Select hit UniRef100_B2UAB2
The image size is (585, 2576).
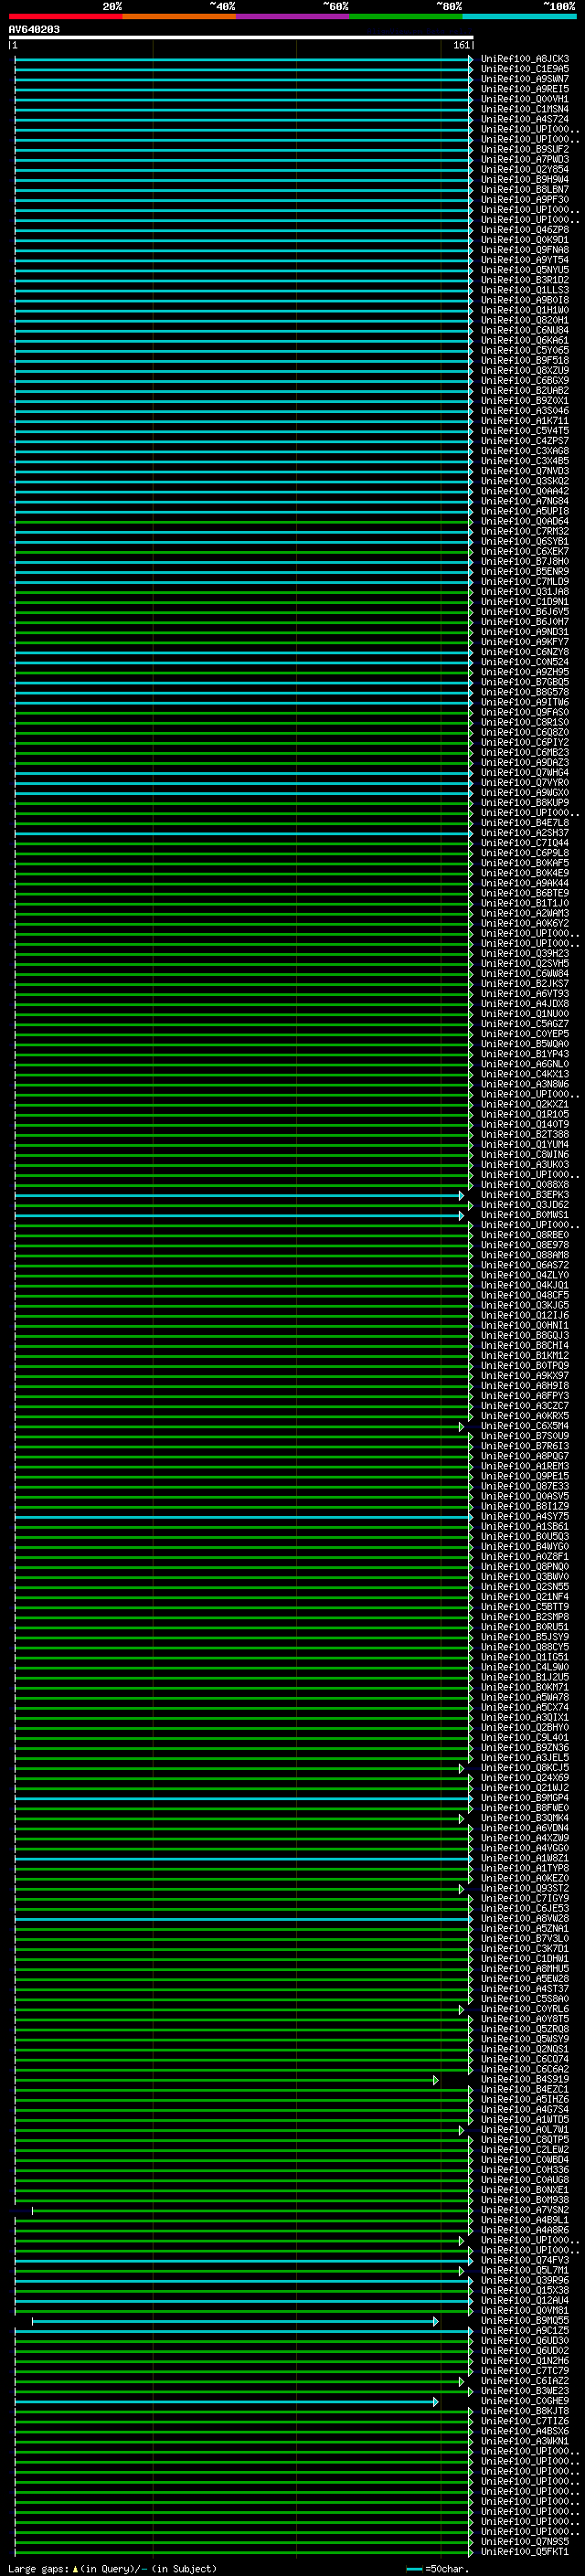coord(525,391)
